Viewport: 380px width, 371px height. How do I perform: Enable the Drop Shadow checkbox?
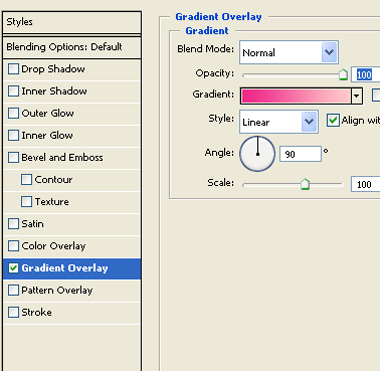(13, 69)
